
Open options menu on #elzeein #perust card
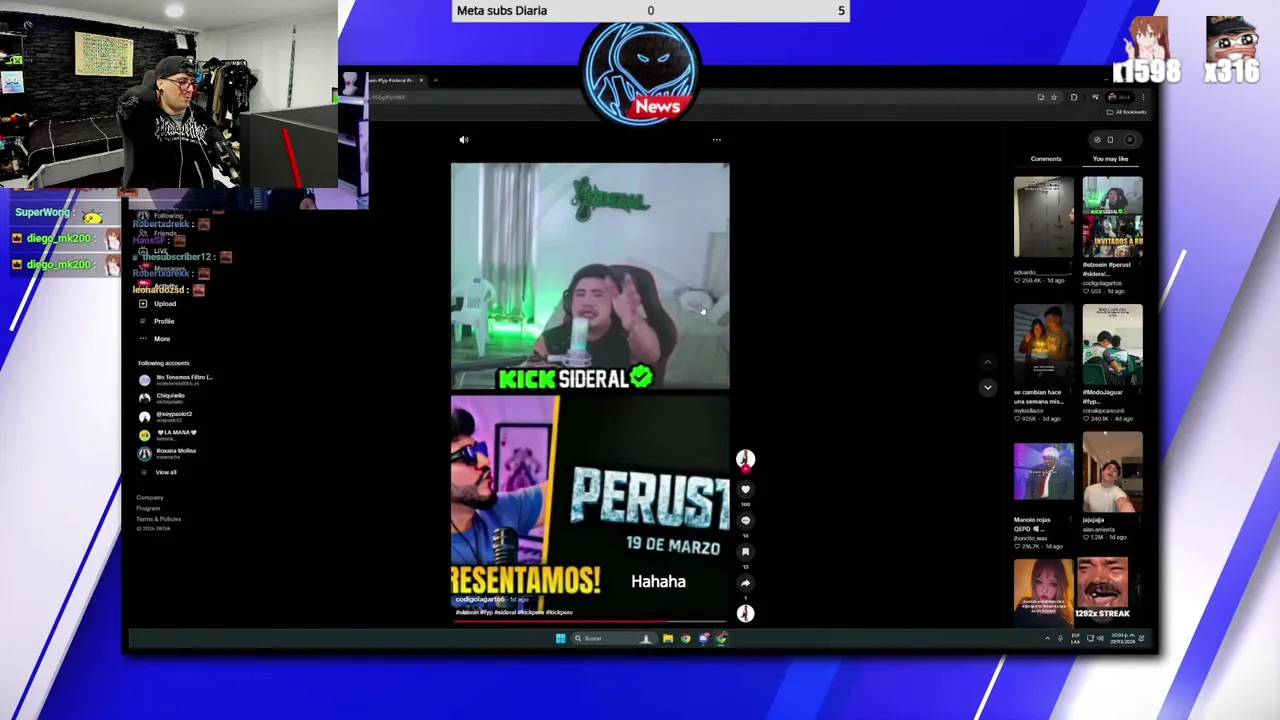point(1139,266)
